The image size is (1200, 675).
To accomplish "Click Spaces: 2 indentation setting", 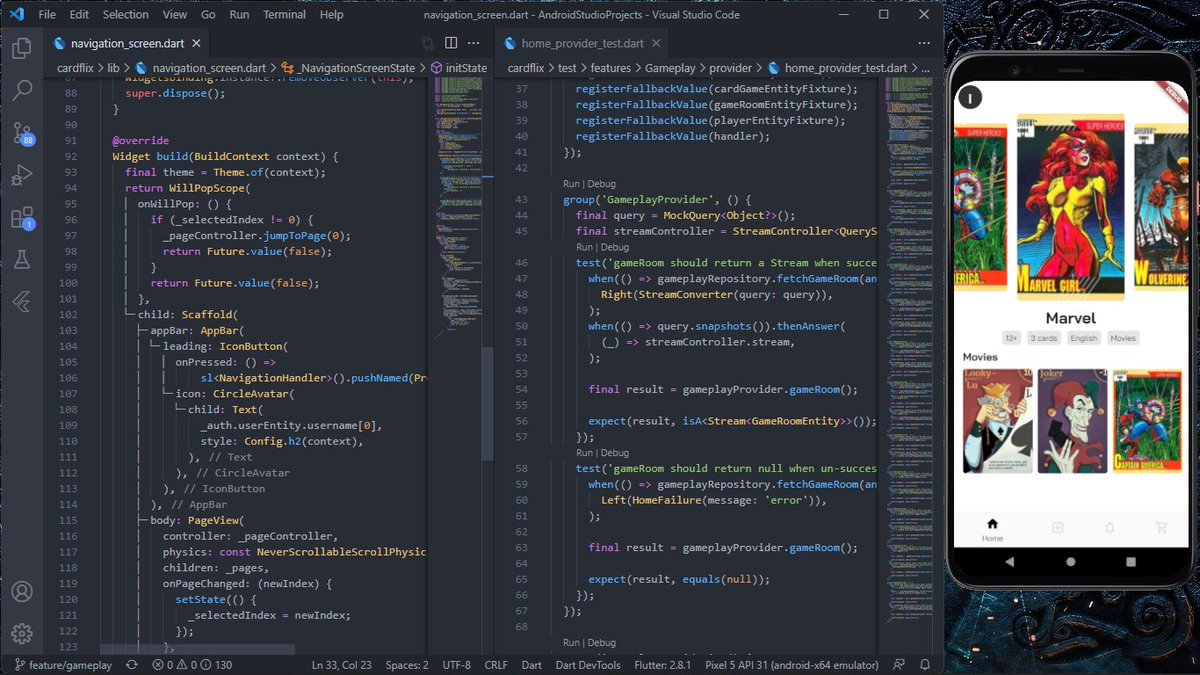I will pyautogui.click(x=407, y=665).
